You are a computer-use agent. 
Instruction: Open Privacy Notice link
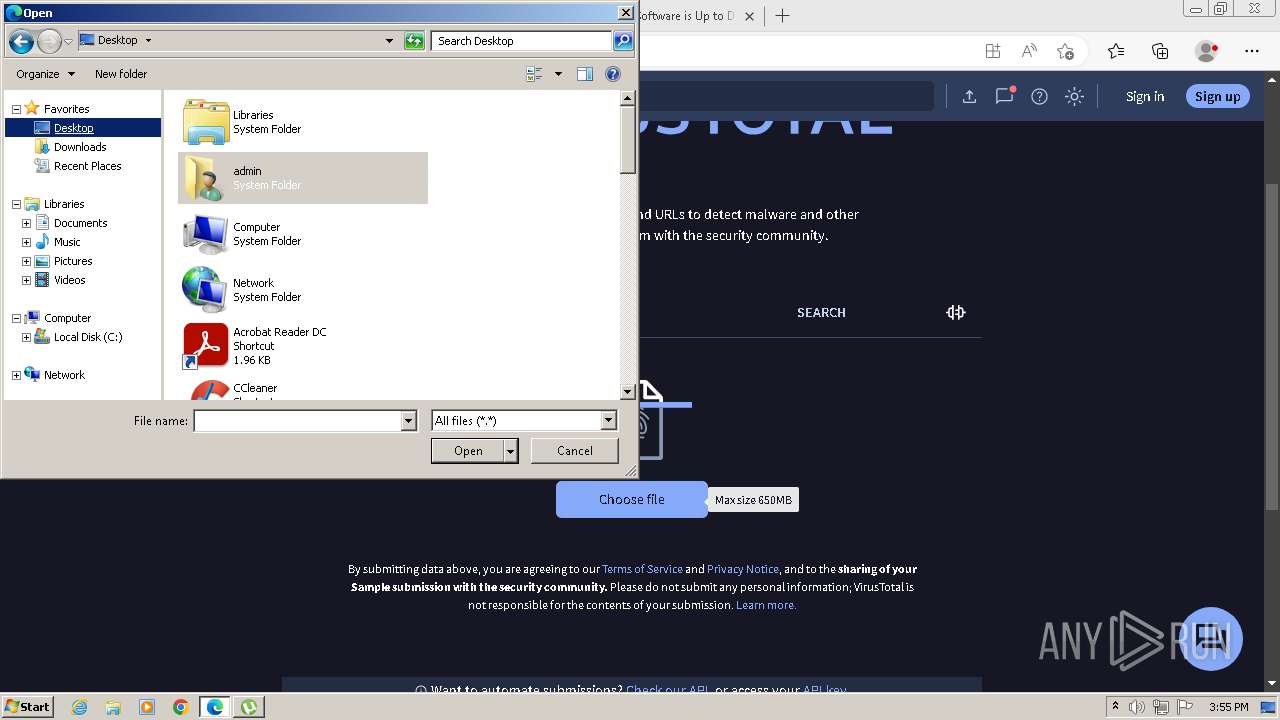[x=742, y=569]
